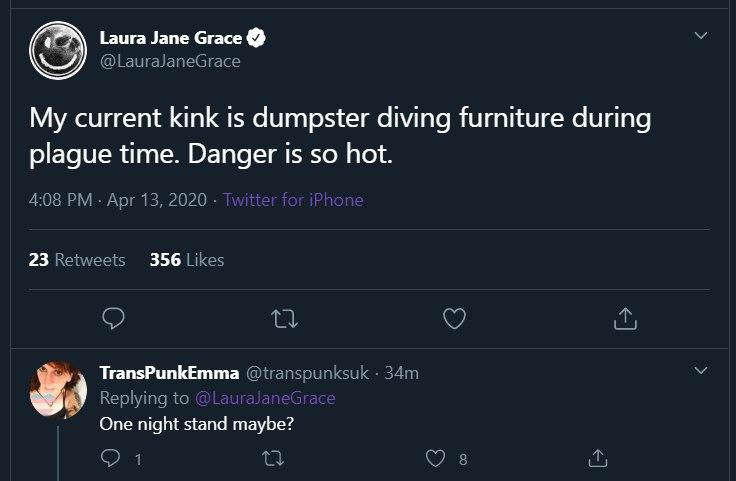The height and width of the screenshot is (481, 736).
Task: Retweet the dumpster diving tweet
Action: point(284,318)
